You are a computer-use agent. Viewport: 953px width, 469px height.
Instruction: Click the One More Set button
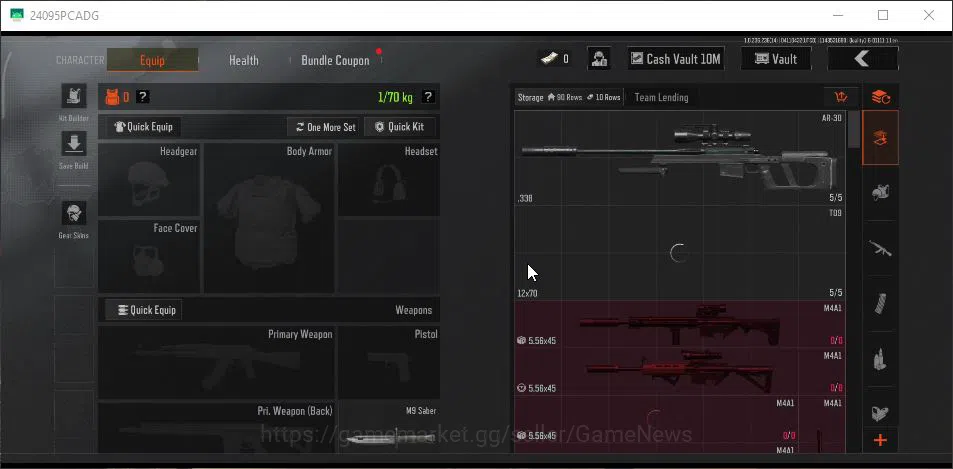[325, 127]
